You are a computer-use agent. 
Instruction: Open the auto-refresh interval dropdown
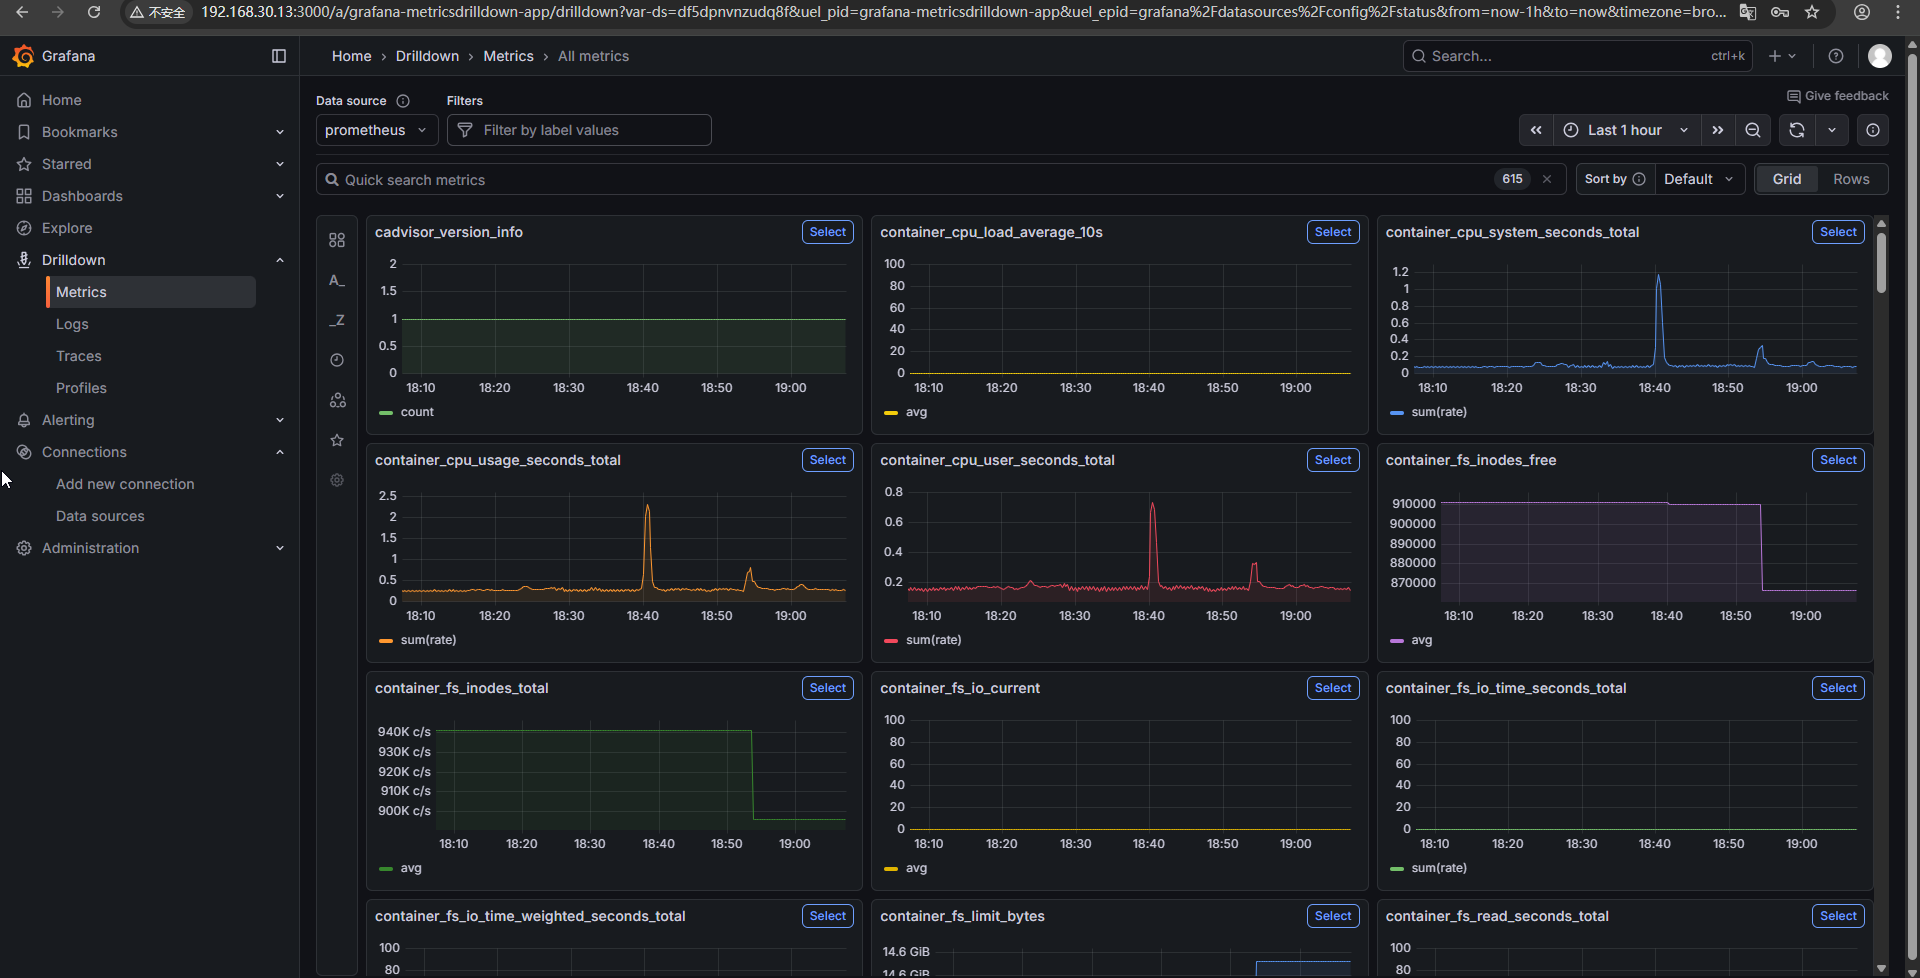tap(1832, 130)
